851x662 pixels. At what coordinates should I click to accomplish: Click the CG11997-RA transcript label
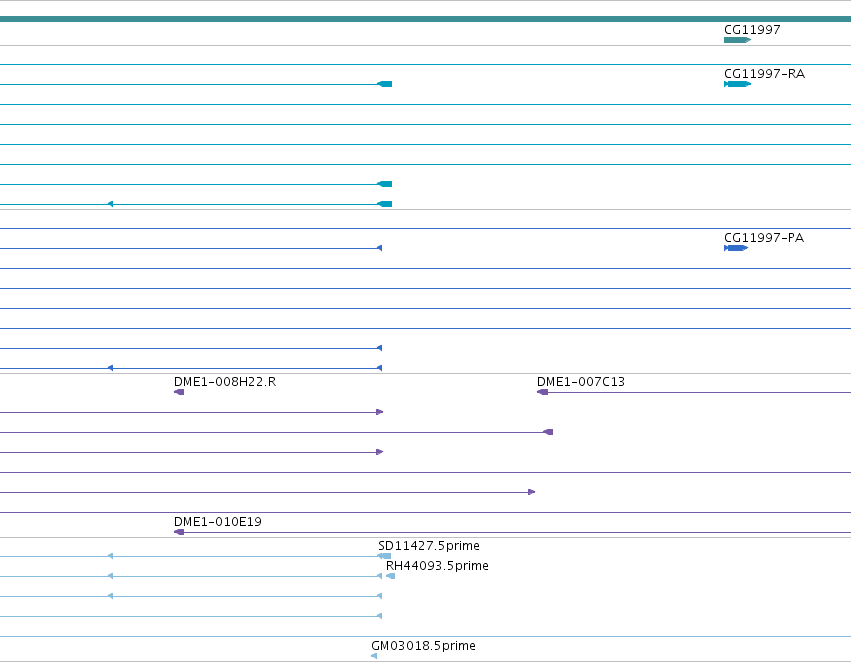[764, 74]
